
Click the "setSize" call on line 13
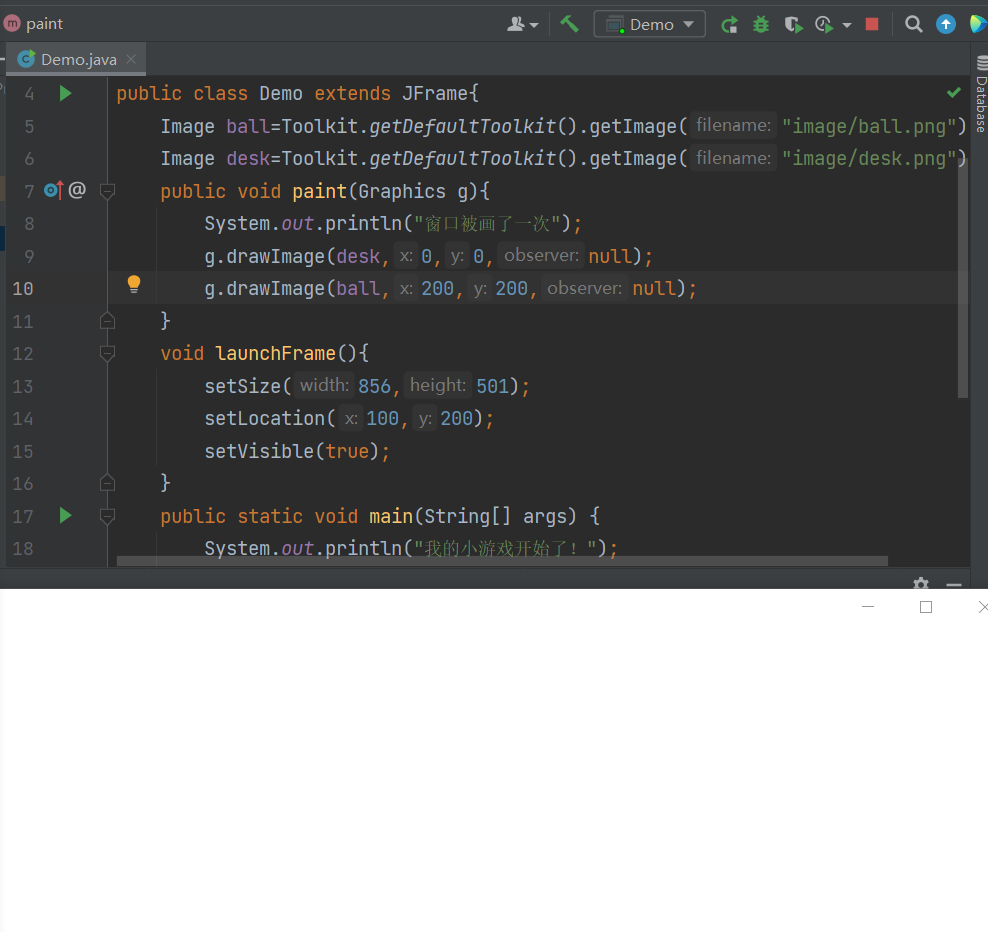pyautogui.click(x=243, y=386)
